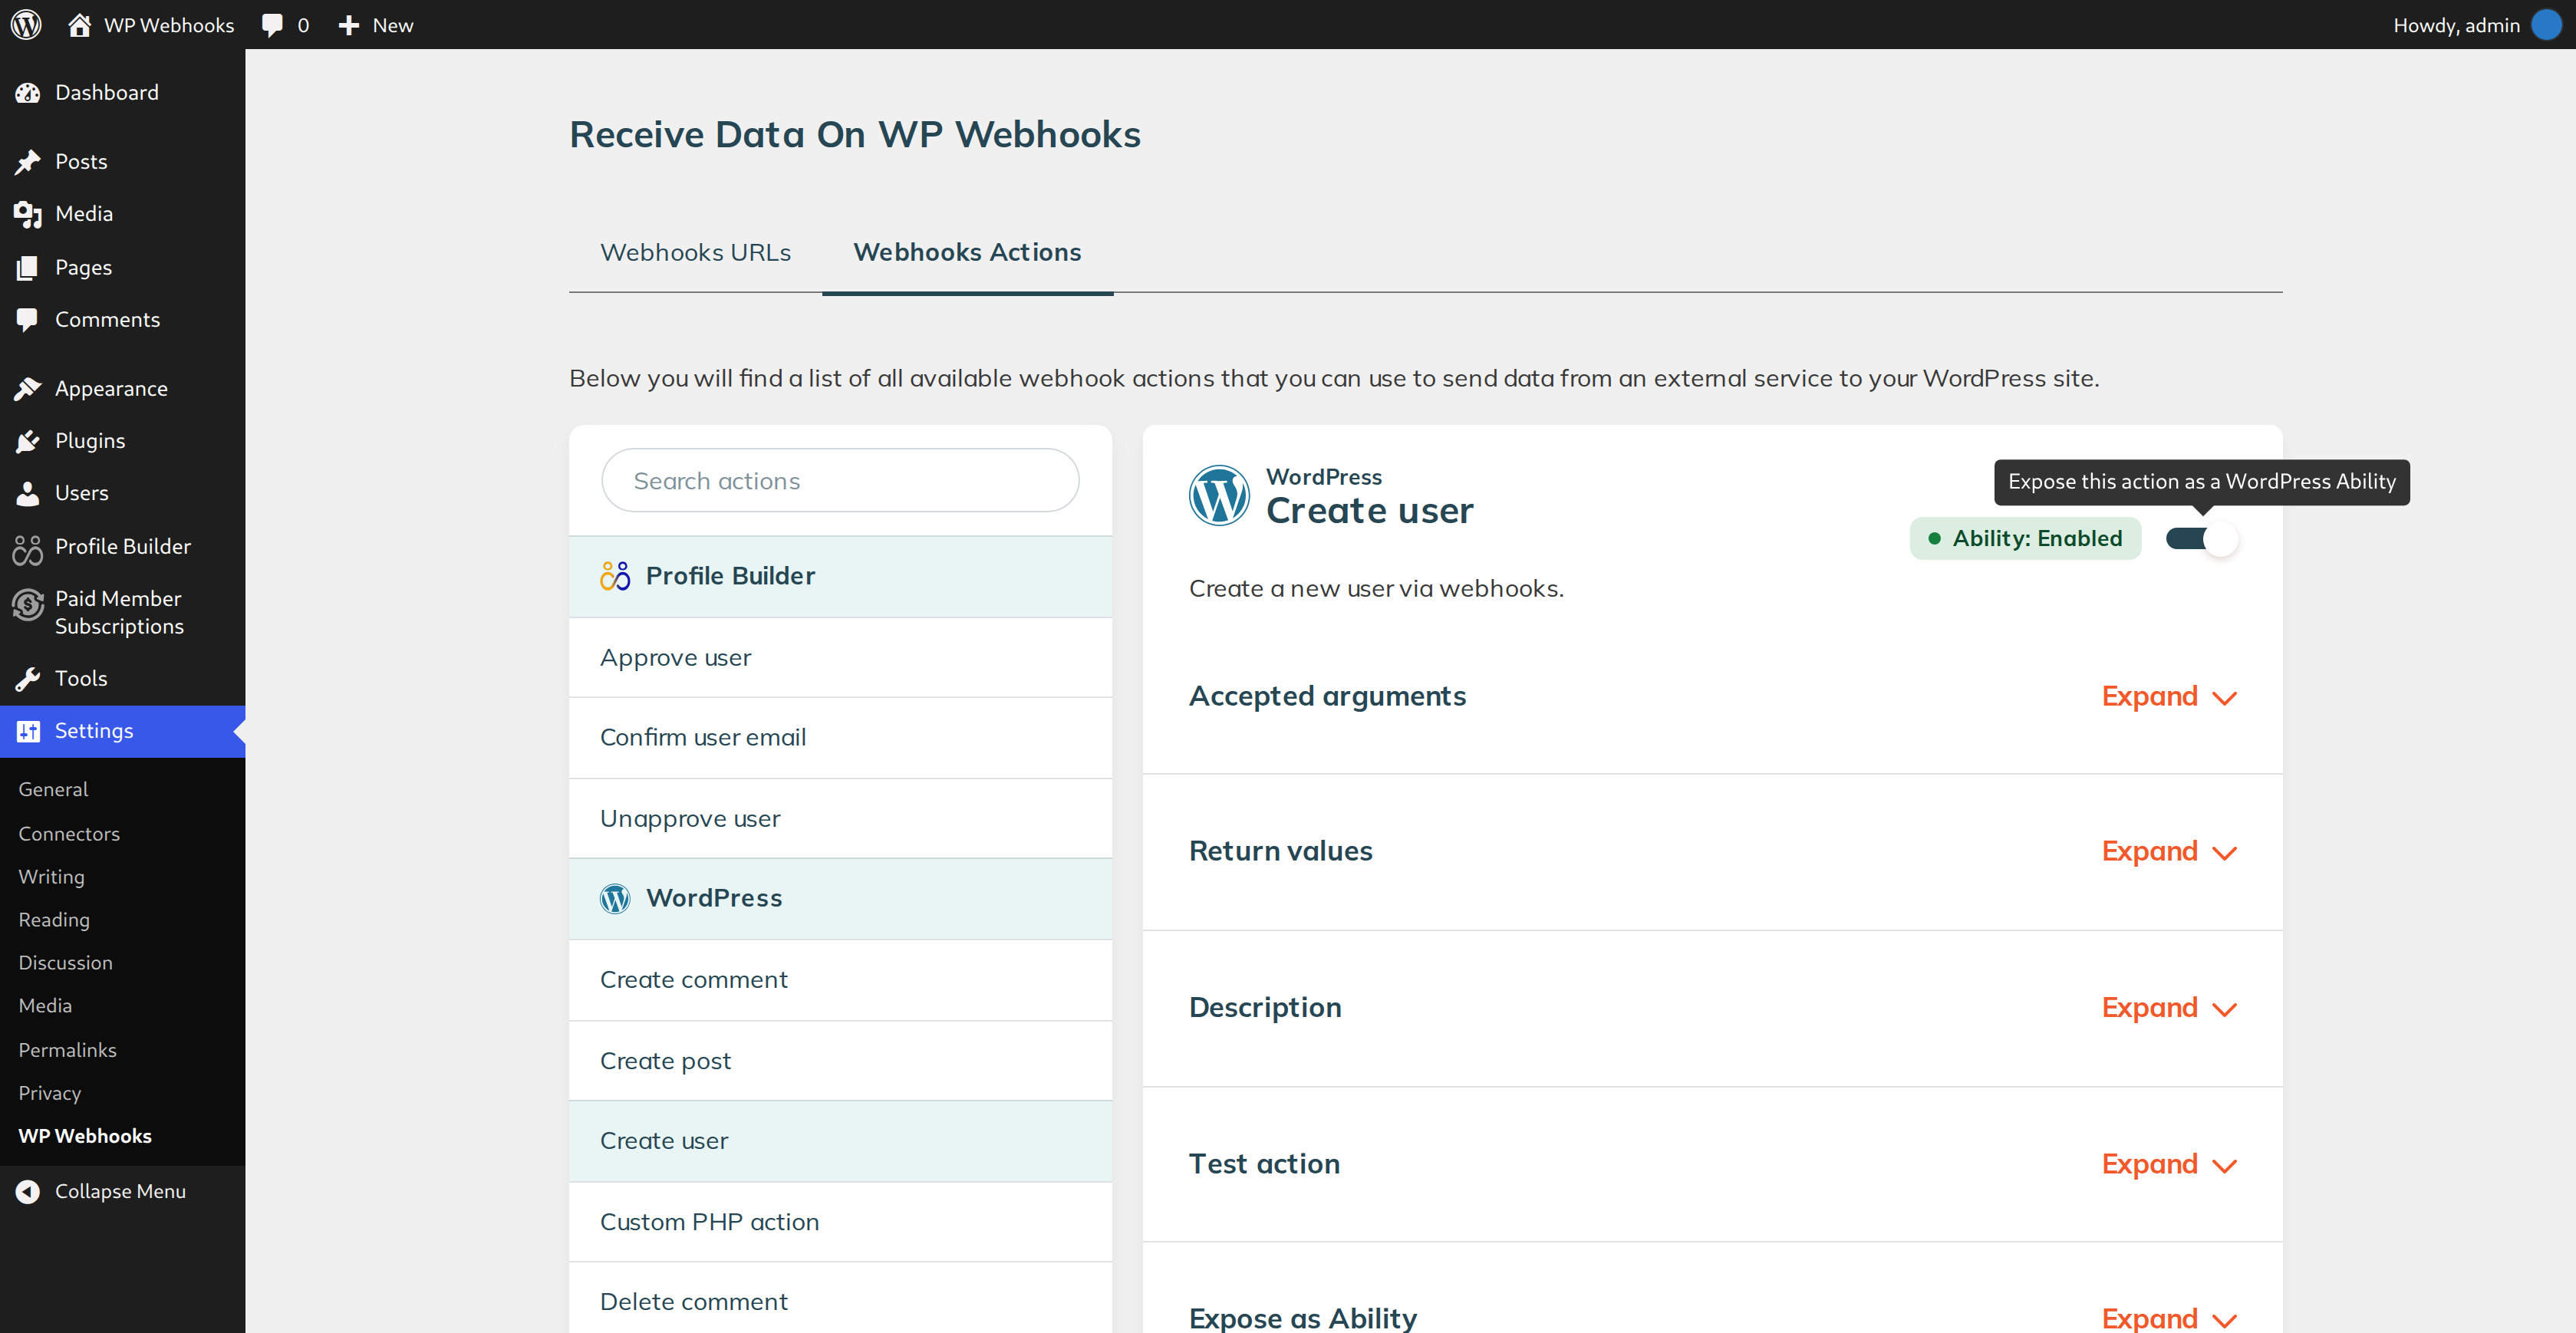Click the WordPress logo in admin bar
The image size is (2576, 1333).
pyautogui.click(x=26, y=24)
